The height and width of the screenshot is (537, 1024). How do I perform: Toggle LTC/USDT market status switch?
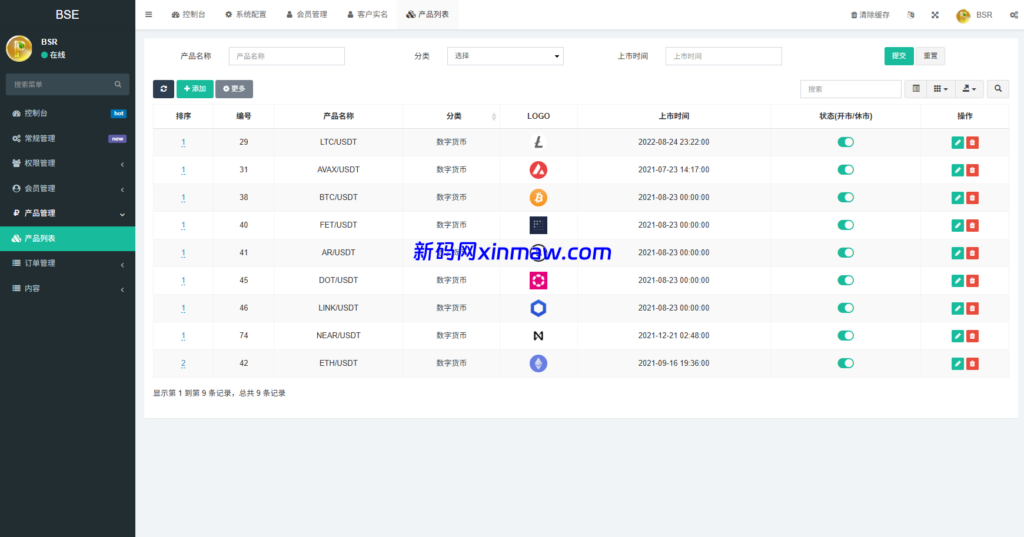coord(846,142)
